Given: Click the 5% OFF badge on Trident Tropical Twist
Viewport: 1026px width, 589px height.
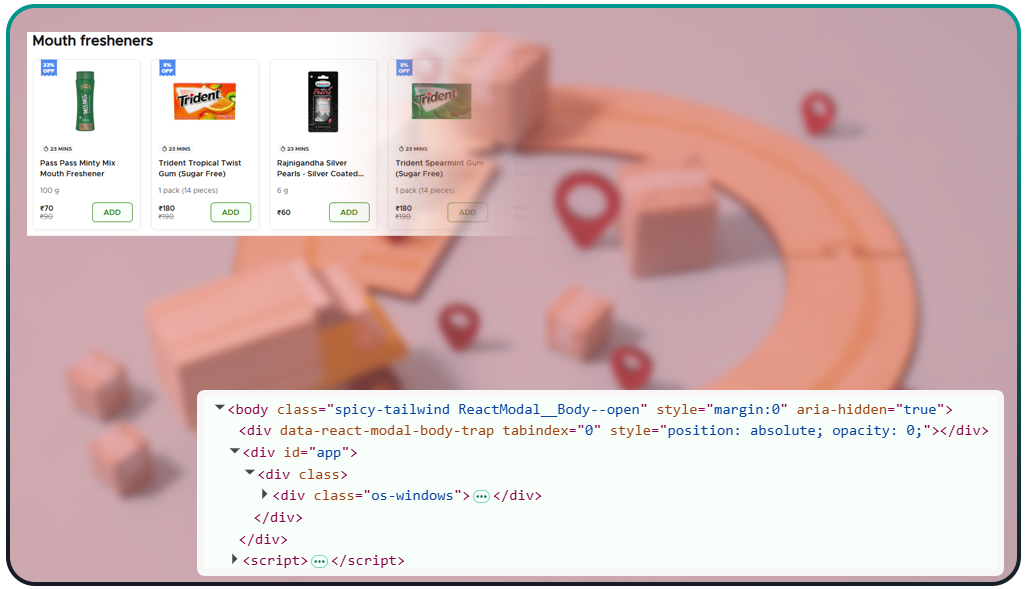Looking at the screenshot, I should 166,66.
